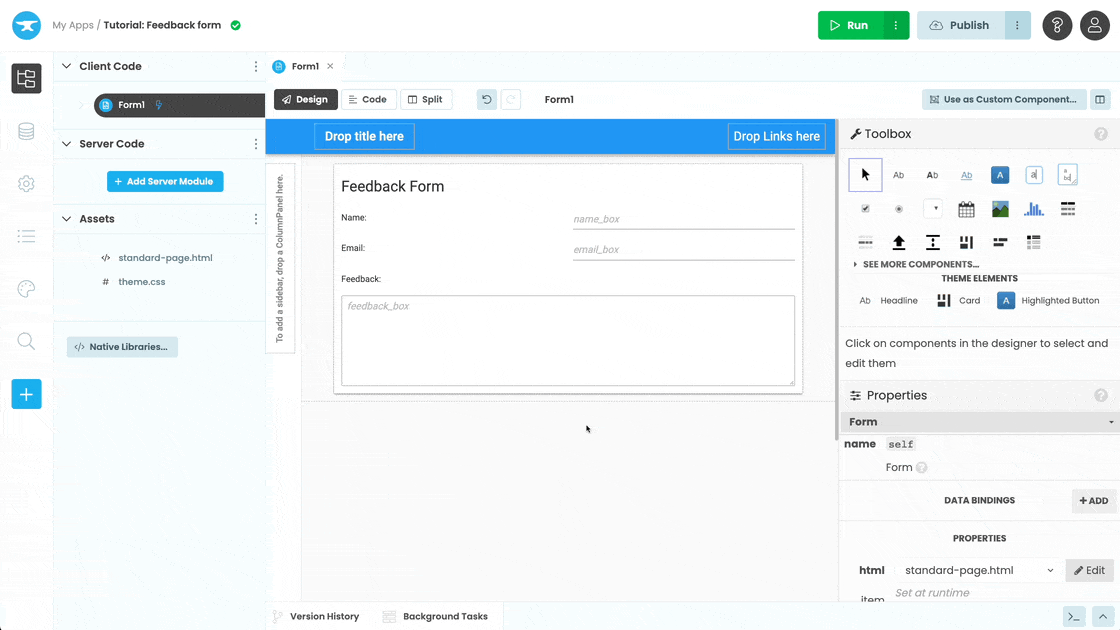This screenshot has height=630, width=1120.
Task: Select the RadioButton component in the Toolbox
Action: [x=899, y=208]
